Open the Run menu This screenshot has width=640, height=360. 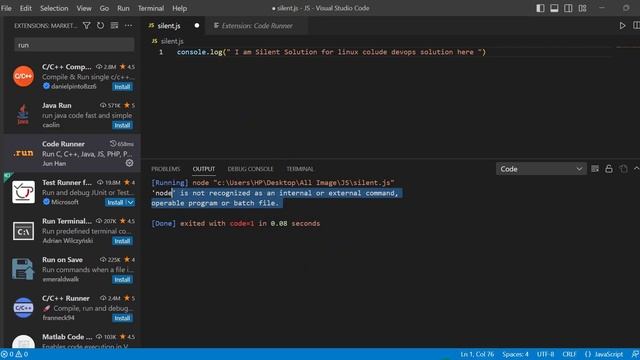click(123, 8)
